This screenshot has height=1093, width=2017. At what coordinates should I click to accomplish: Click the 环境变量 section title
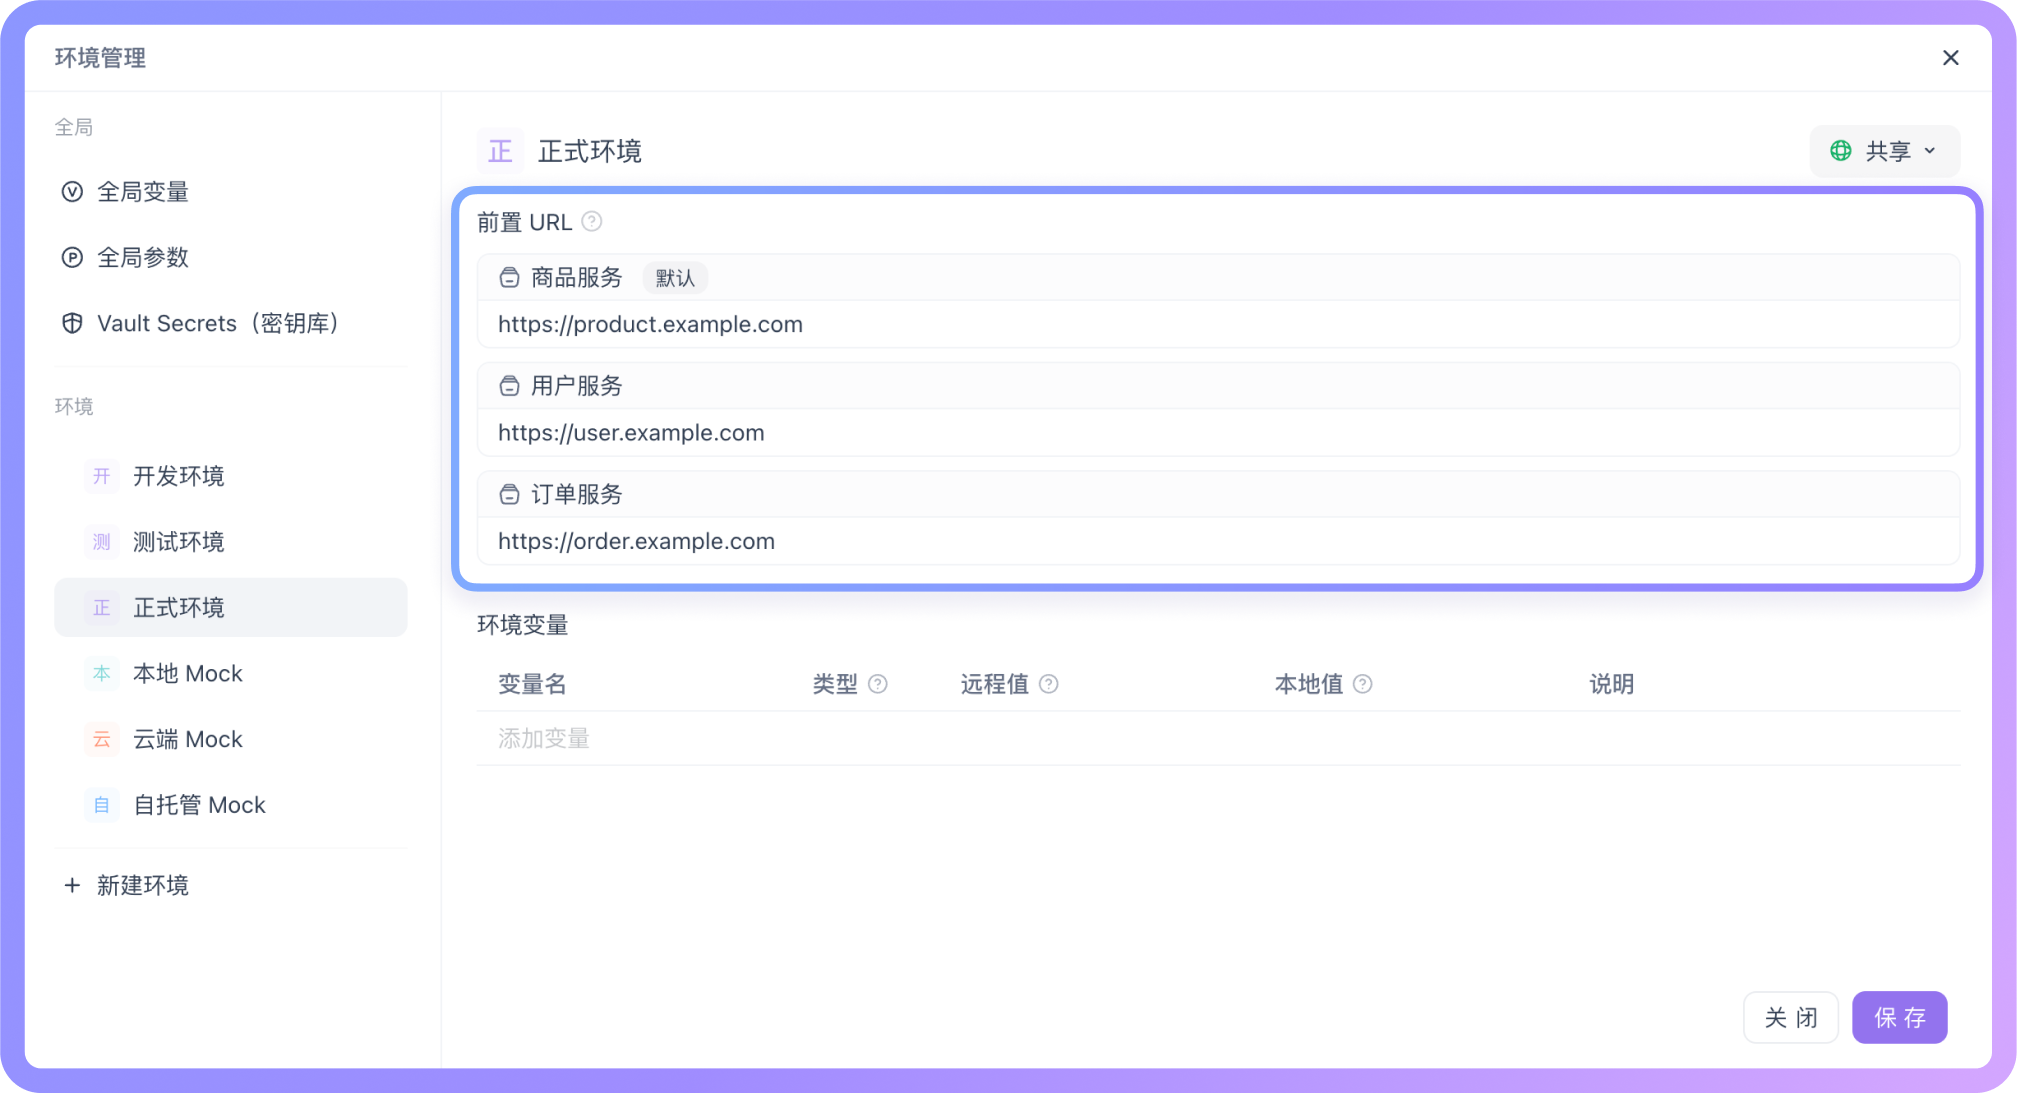[523, 625]
